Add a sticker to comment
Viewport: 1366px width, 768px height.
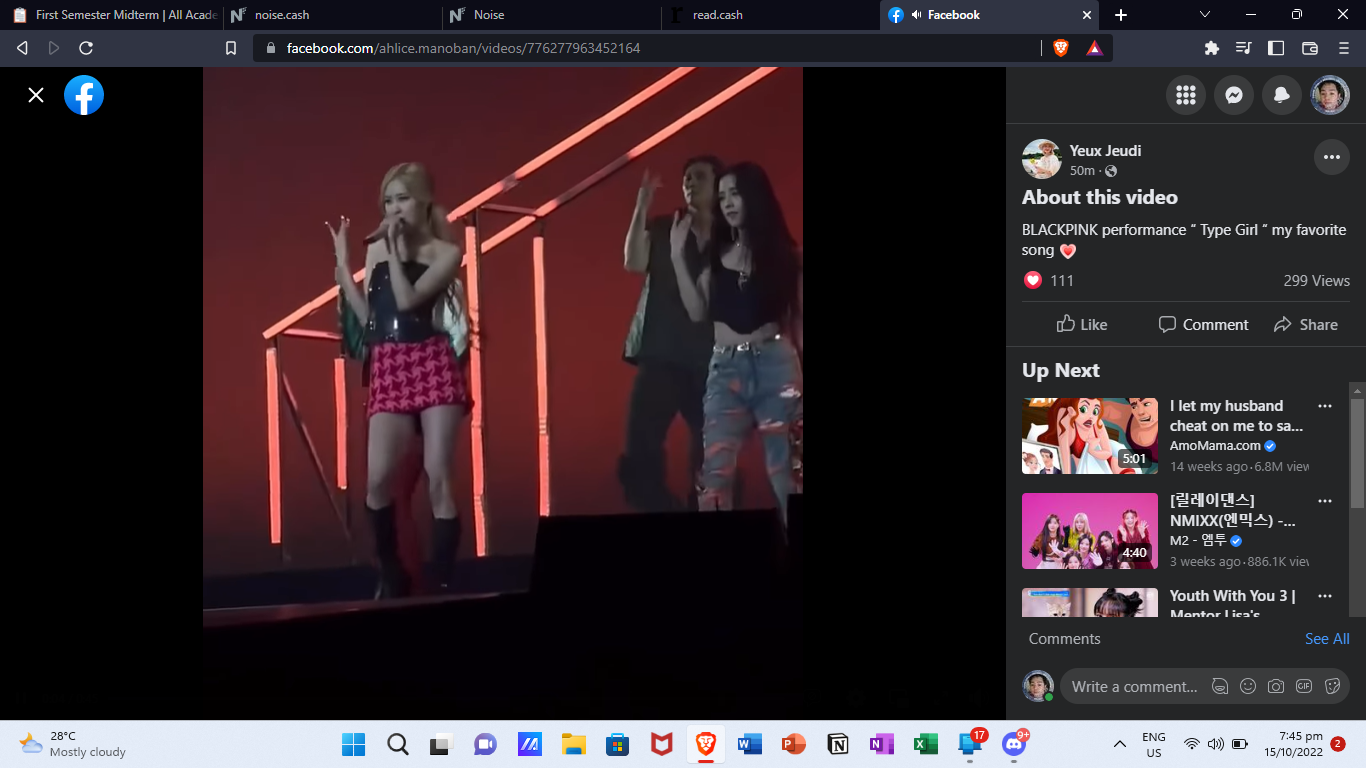[x=1332, y=687]
